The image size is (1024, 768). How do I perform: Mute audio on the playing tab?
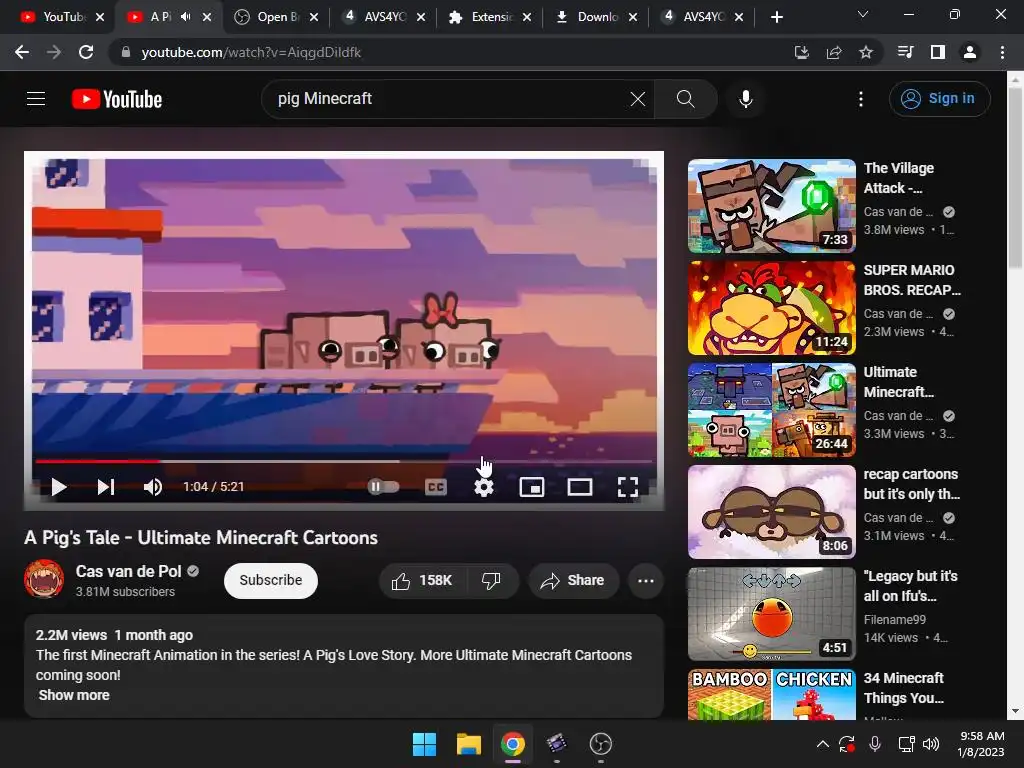click(185, 17)
